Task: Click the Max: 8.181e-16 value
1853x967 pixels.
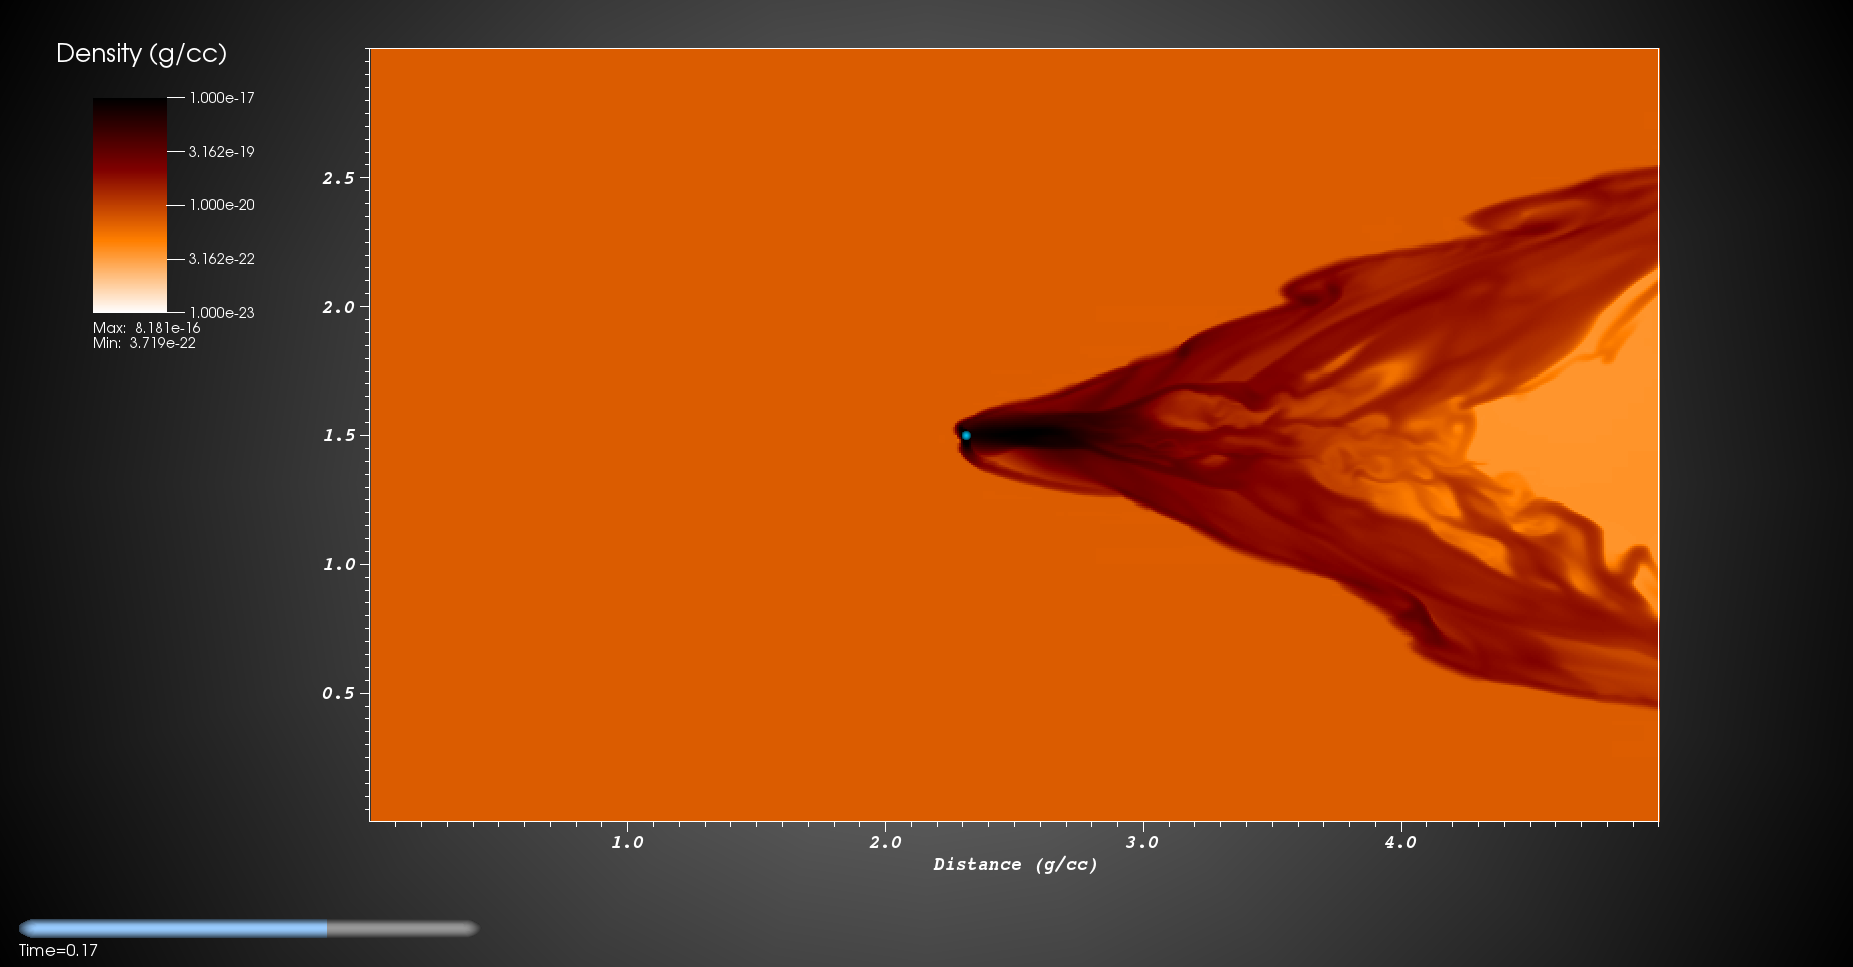Action: [x=147, y=328]
